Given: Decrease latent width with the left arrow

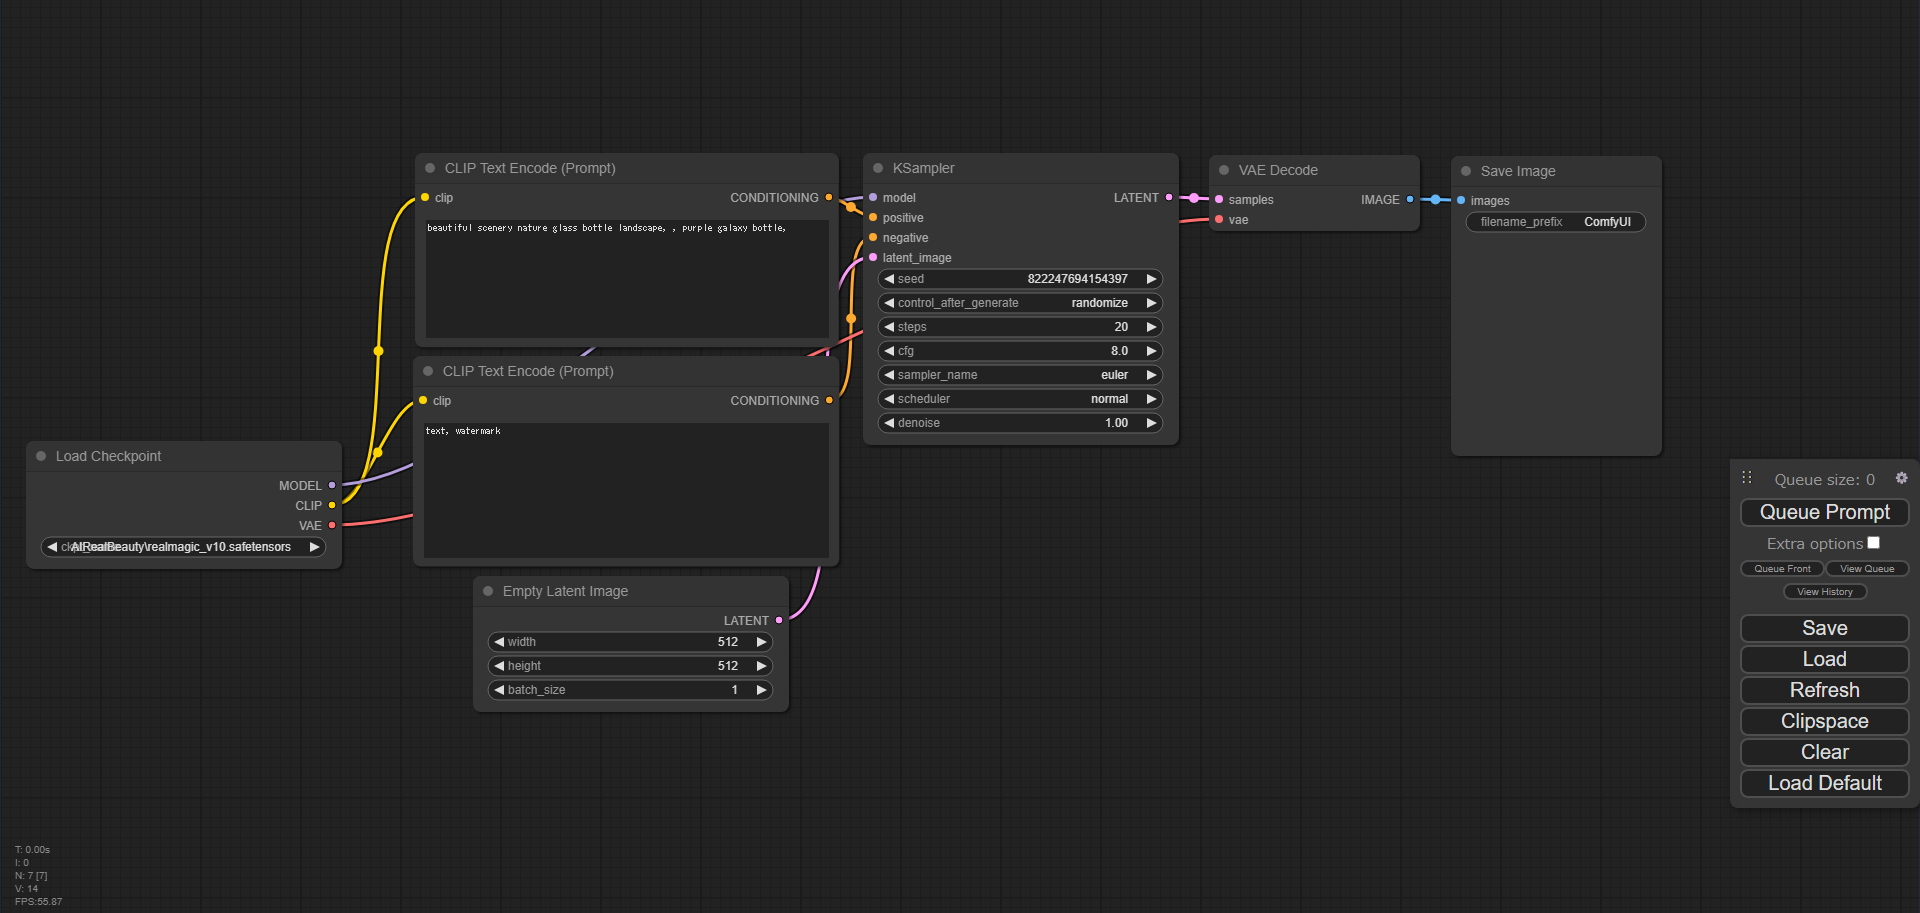Looking at the screenshot, I should click(499, 642).
